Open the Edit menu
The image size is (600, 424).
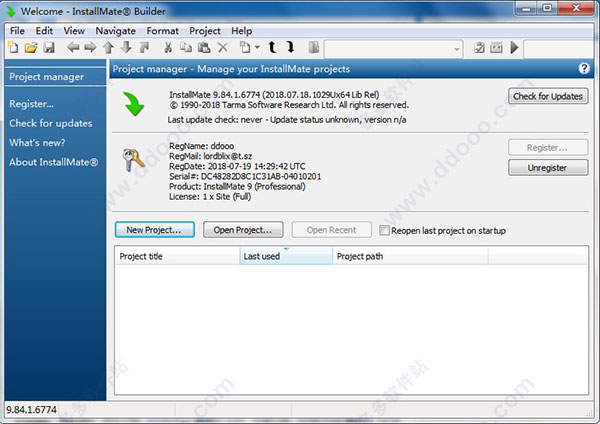click(44, 31)
